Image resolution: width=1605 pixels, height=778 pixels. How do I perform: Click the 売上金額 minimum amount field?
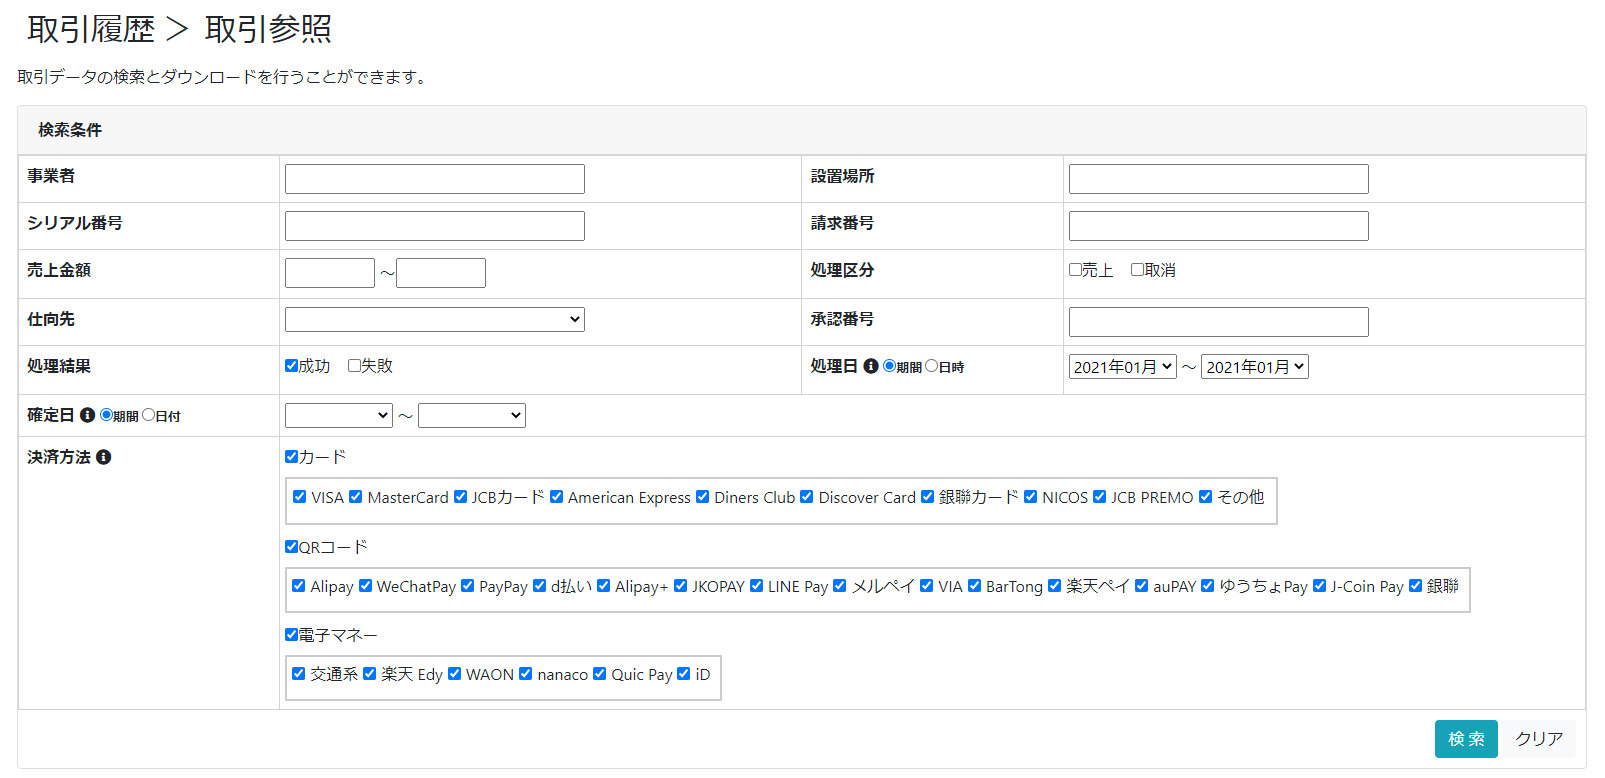330,273
